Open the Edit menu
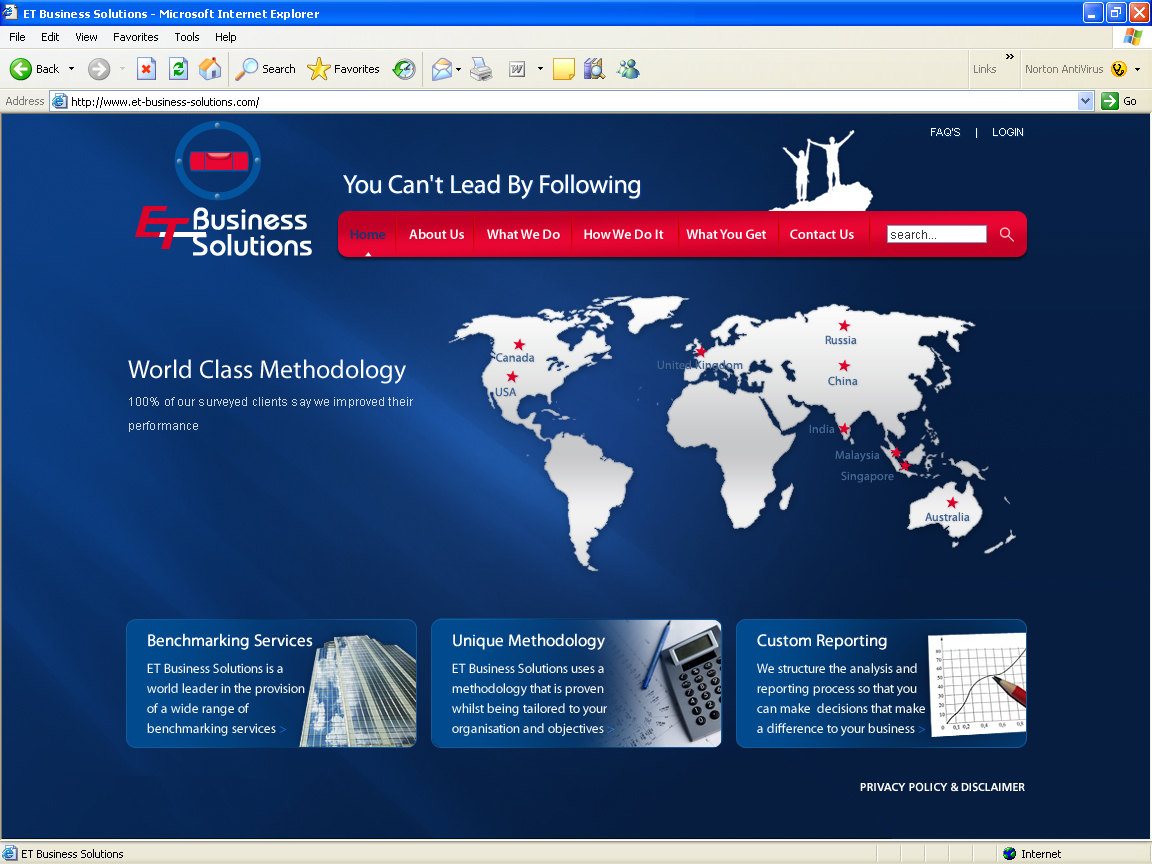 click(x=50, y=37)
